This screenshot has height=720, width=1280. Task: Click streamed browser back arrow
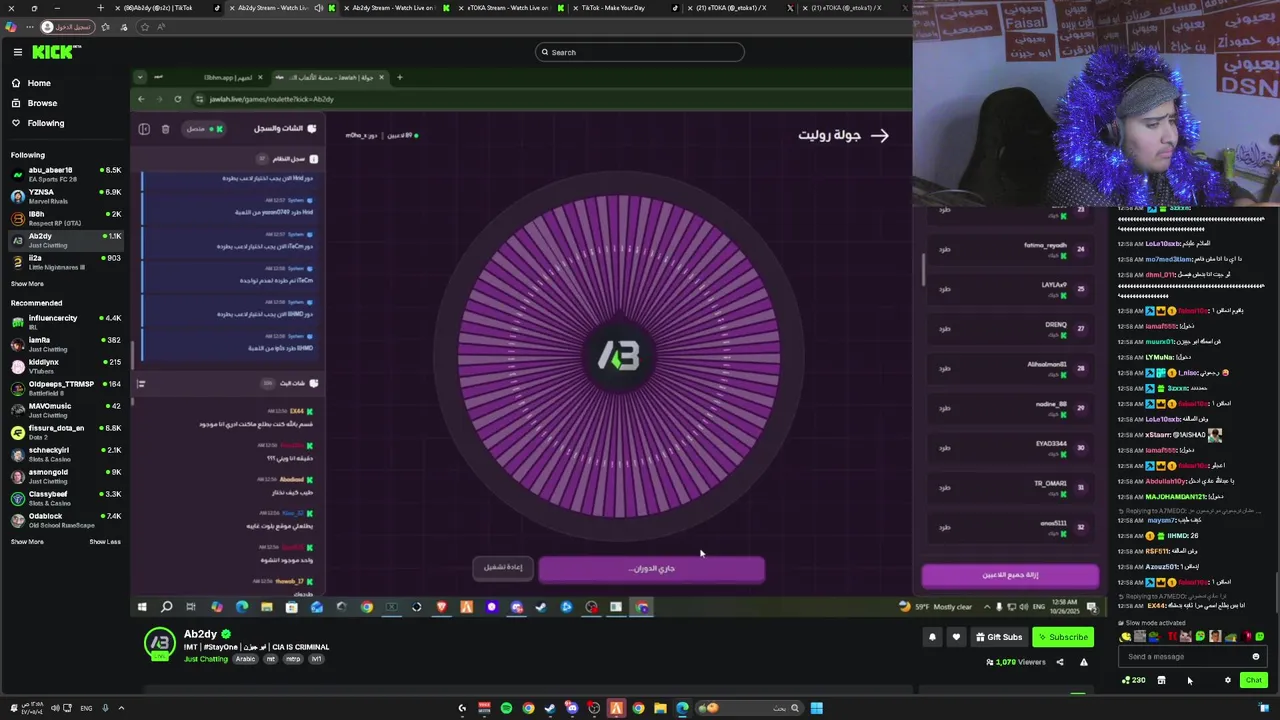click(141, 99)
